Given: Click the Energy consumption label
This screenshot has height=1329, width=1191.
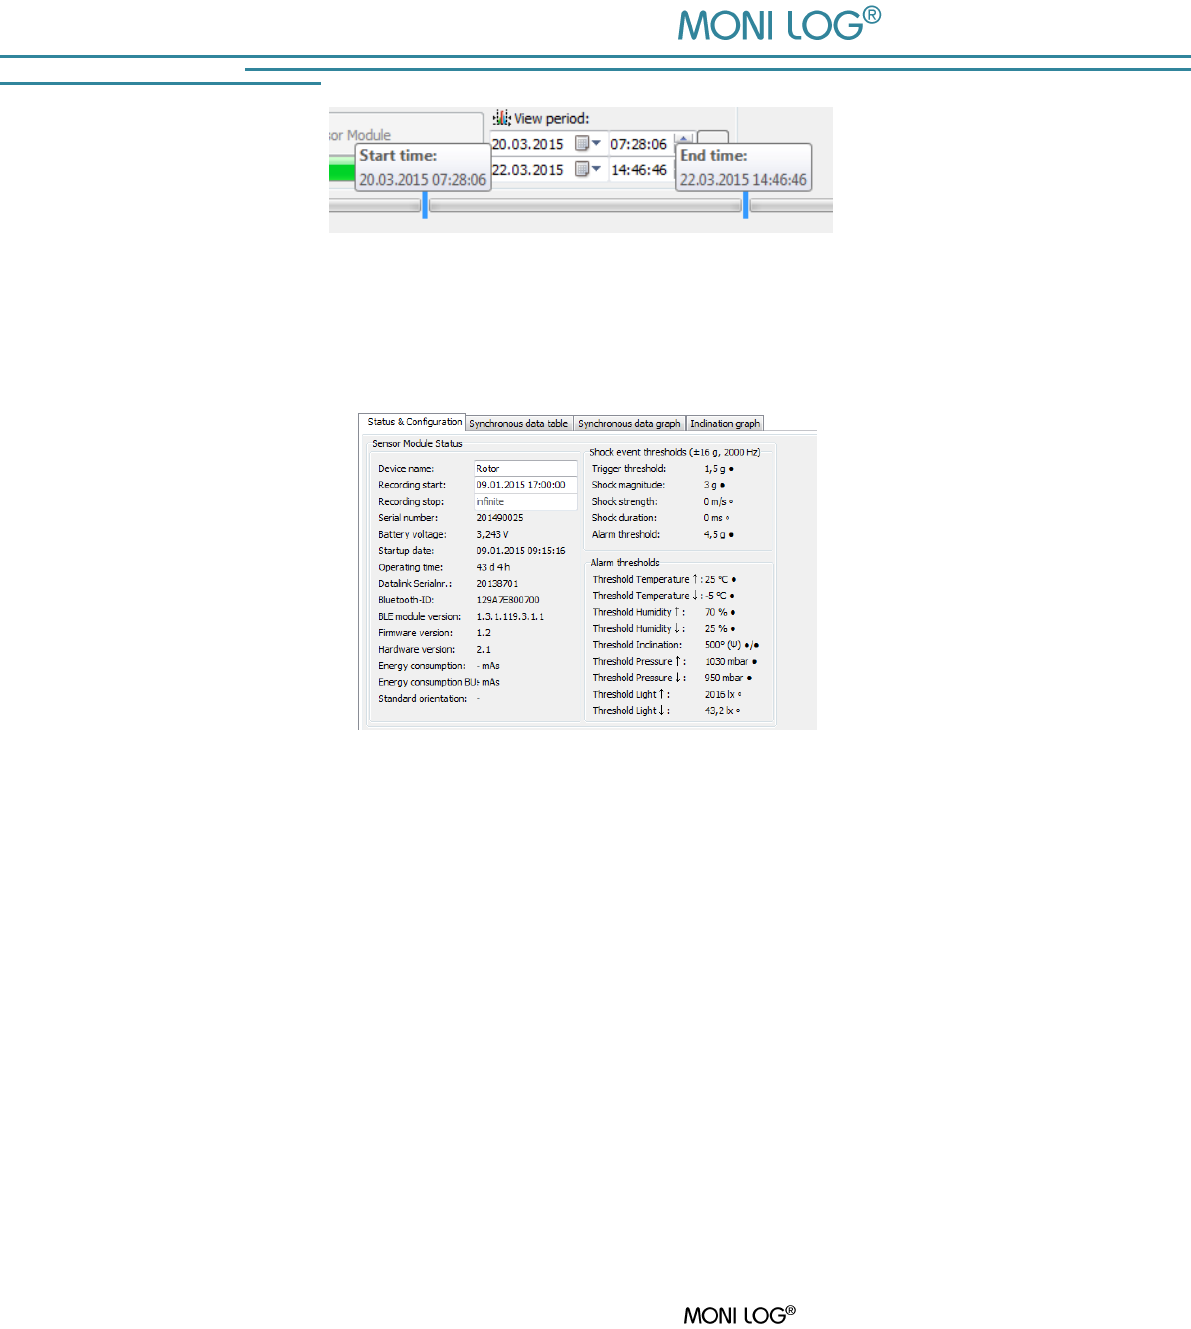Looking at the screenshot, I should pos(421,666).
